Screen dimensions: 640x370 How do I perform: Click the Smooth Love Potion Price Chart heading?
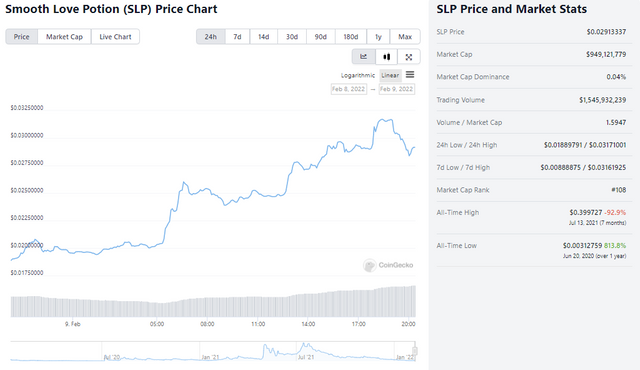[111, 9]
